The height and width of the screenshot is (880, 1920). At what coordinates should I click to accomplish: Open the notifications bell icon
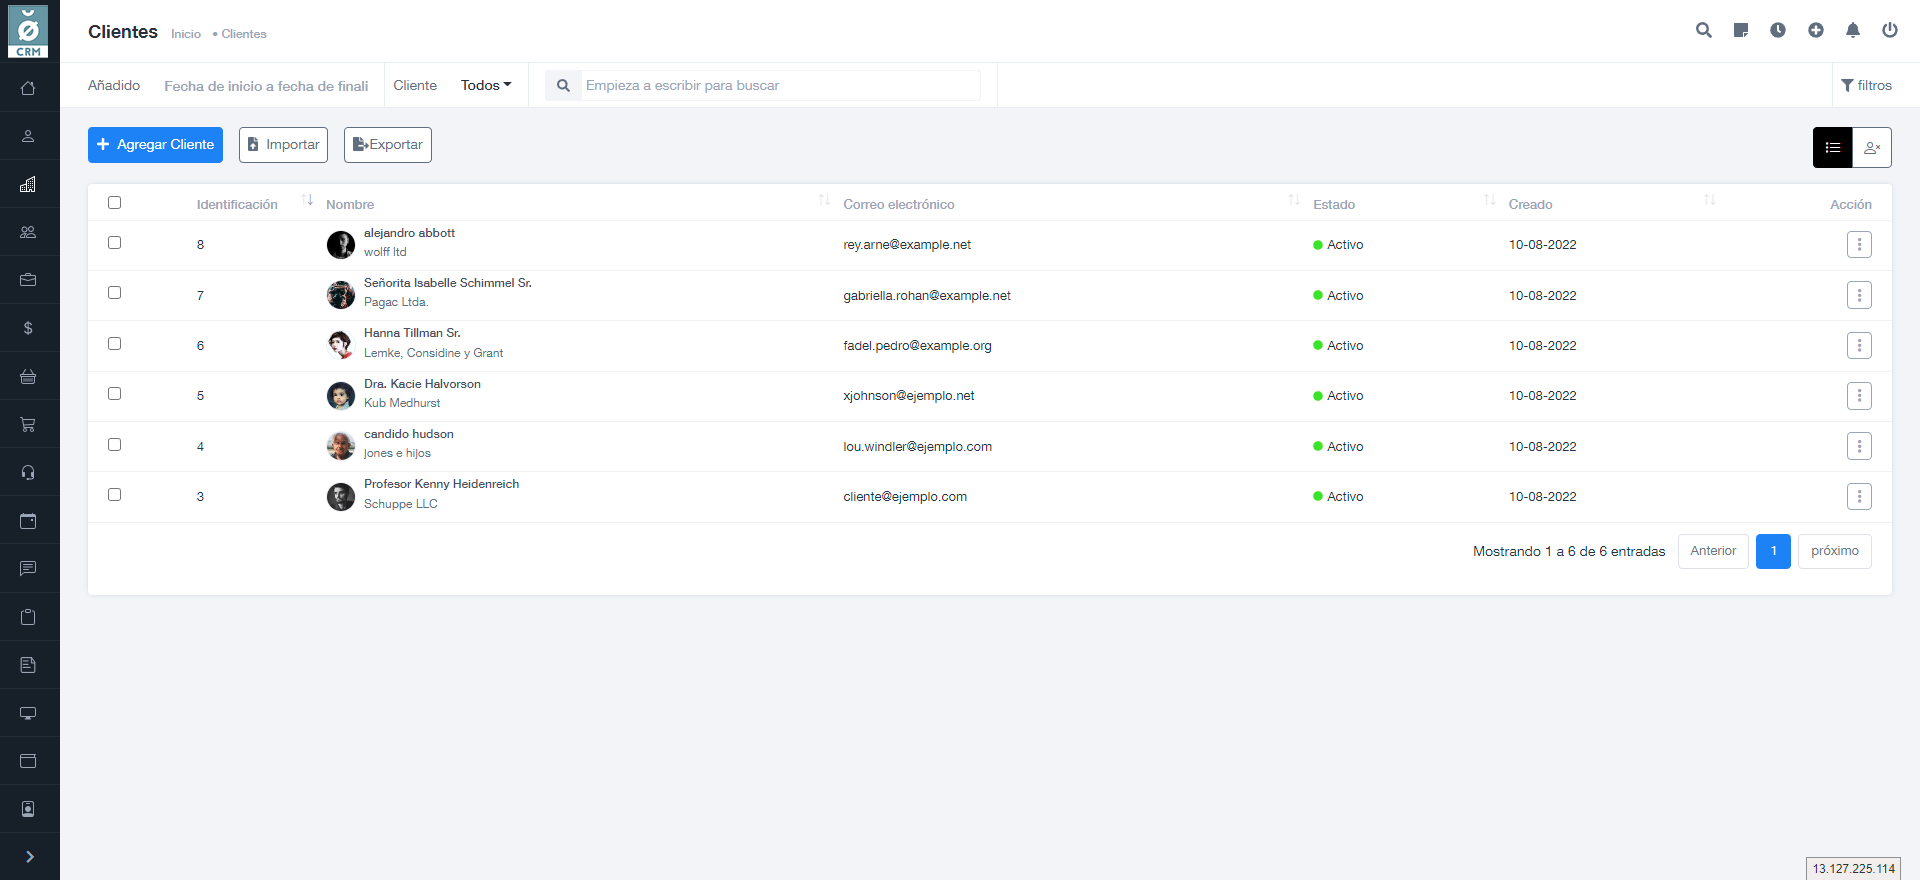[1852, 30]
